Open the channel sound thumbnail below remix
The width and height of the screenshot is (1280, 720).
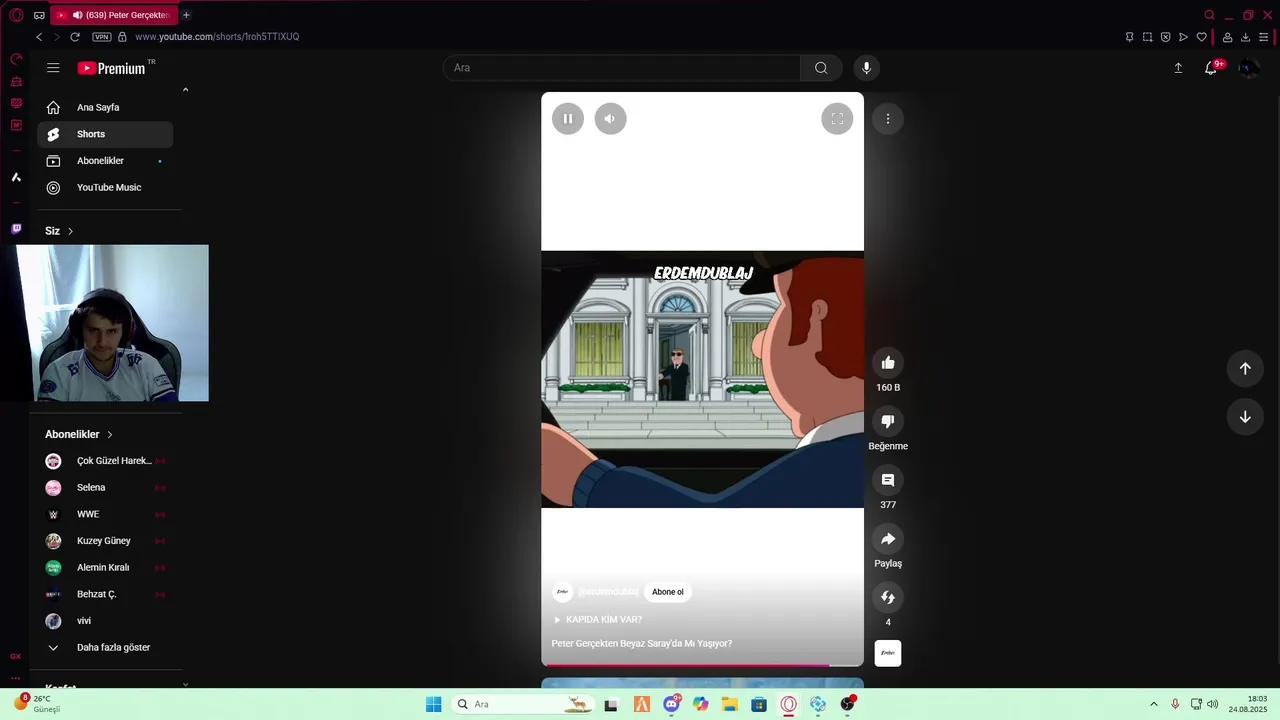[x=888, y=653]
